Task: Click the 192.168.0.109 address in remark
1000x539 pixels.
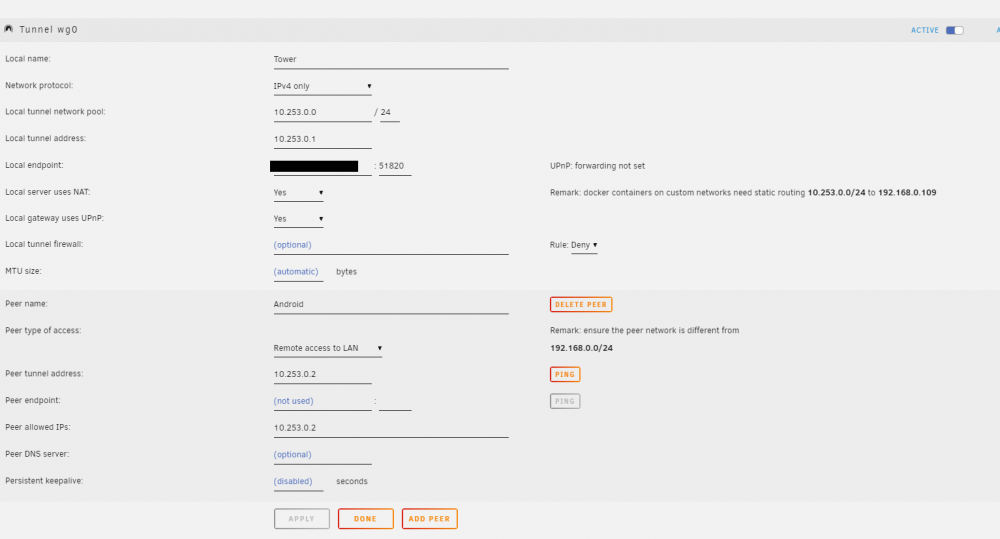Action: pos(907,193)
